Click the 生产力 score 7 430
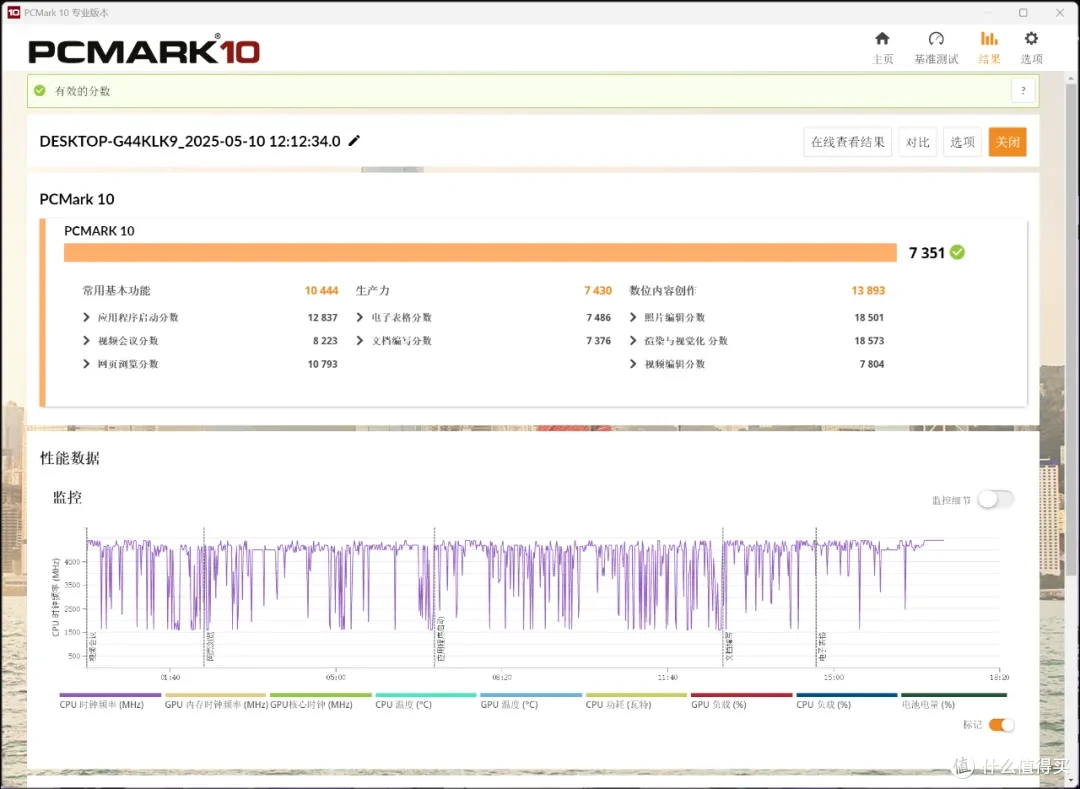 tap(598, 291)
